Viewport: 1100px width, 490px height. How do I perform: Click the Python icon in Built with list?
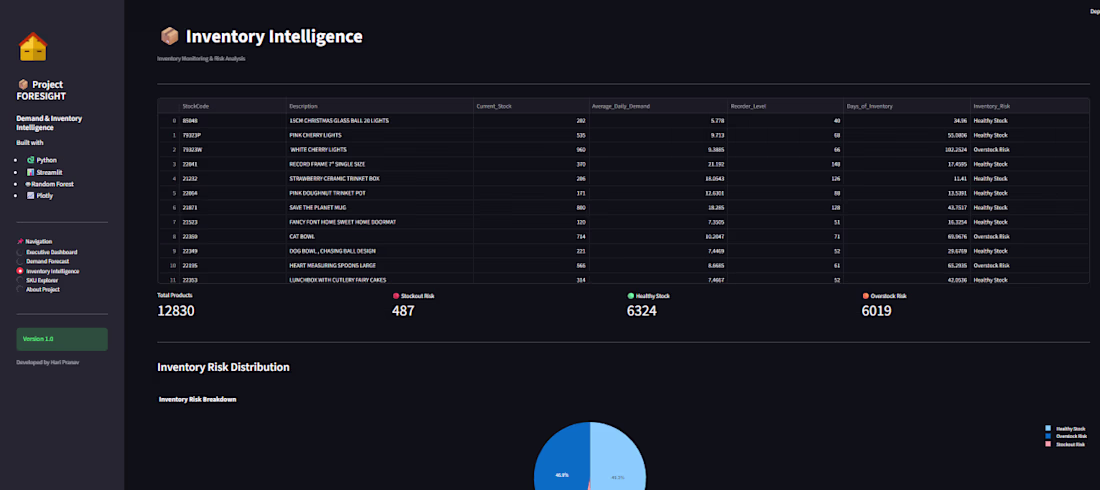coord(30,160)
